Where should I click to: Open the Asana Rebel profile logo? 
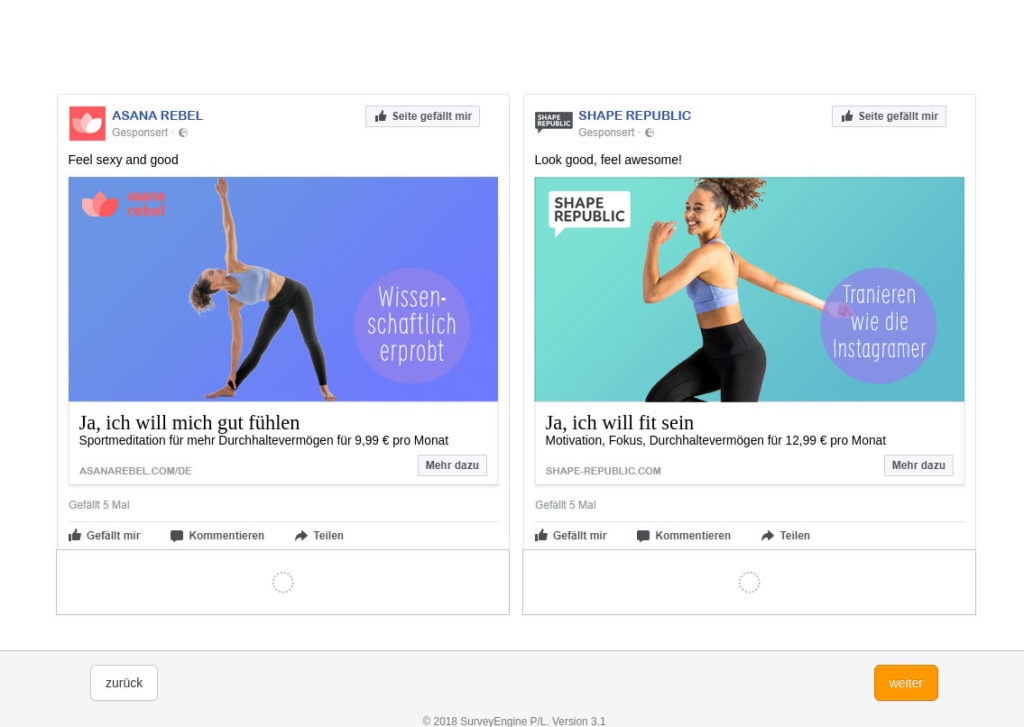[x=88, y=123]
